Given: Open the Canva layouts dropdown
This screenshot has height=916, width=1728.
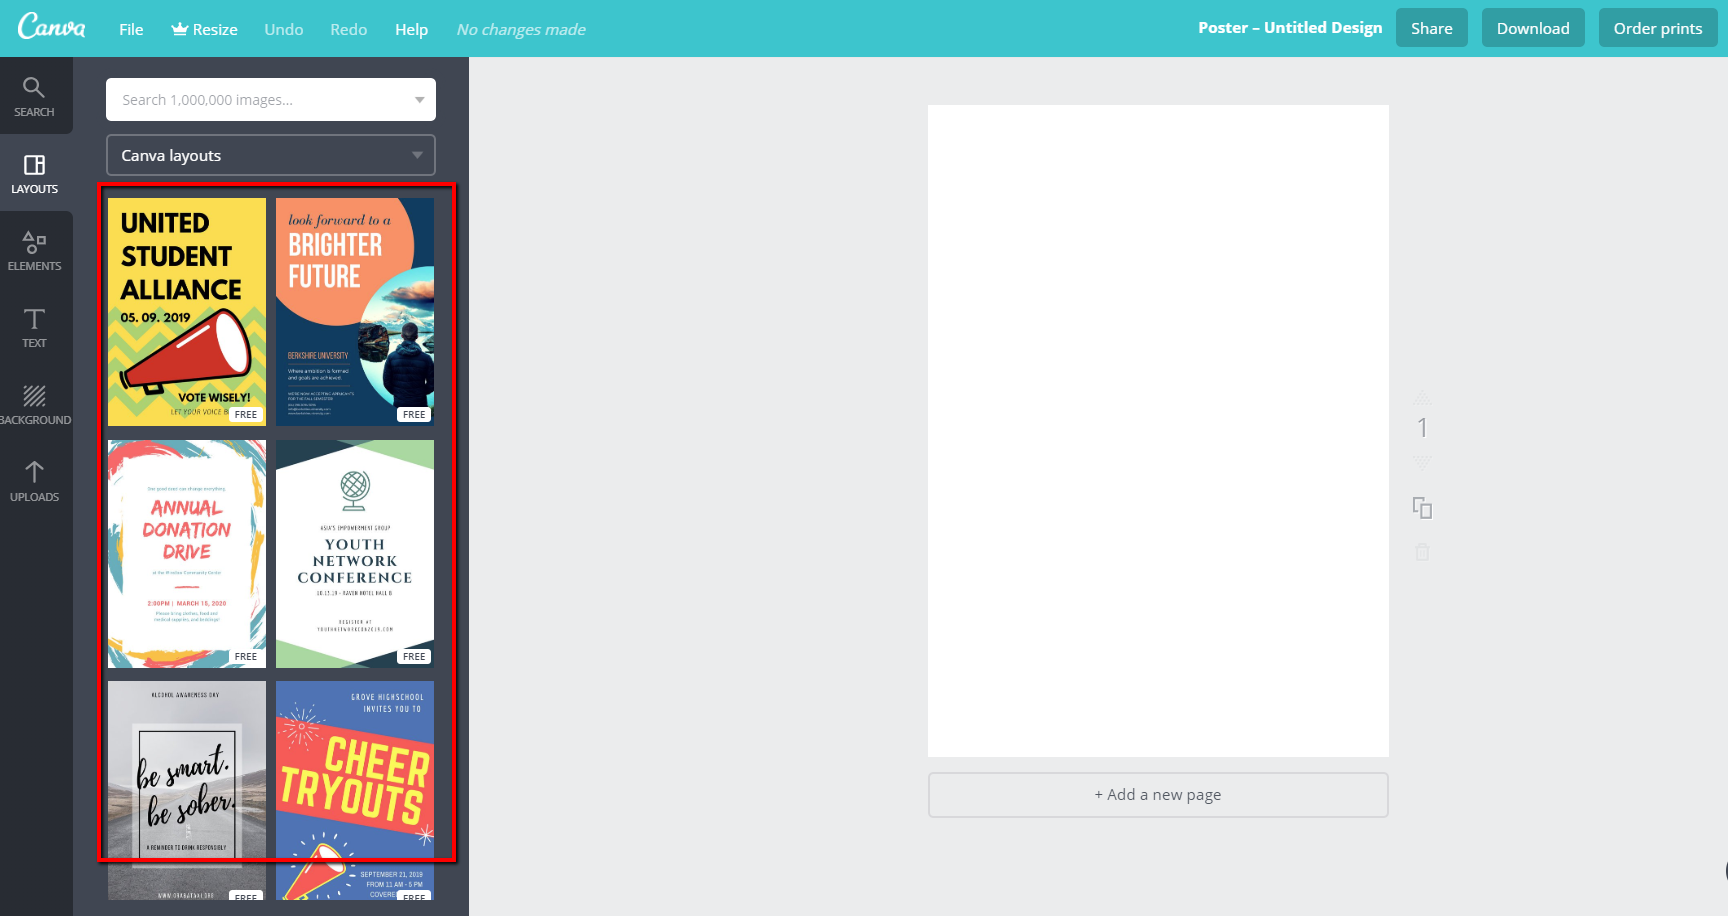Looking at the screenshot, I should tap(270, 155).
